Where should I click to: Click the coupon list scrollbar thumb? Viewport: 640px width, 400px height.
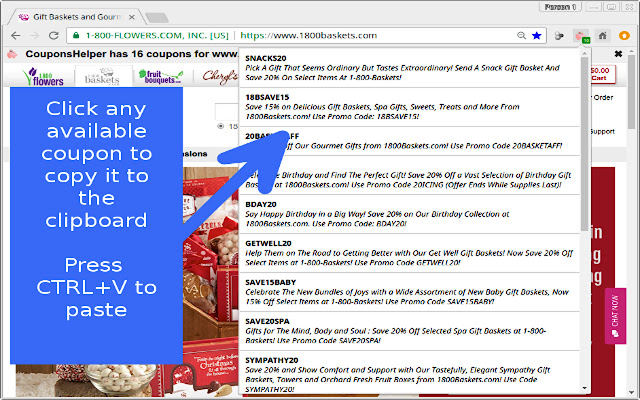(x=584, y=144)
